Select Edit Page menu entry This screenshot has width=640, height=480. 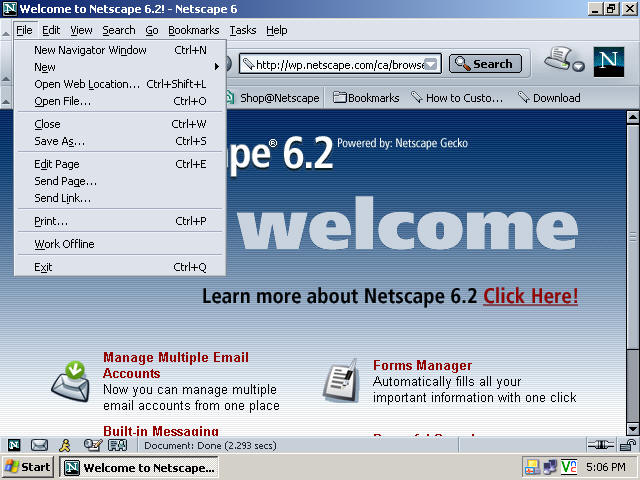[120, 164]
